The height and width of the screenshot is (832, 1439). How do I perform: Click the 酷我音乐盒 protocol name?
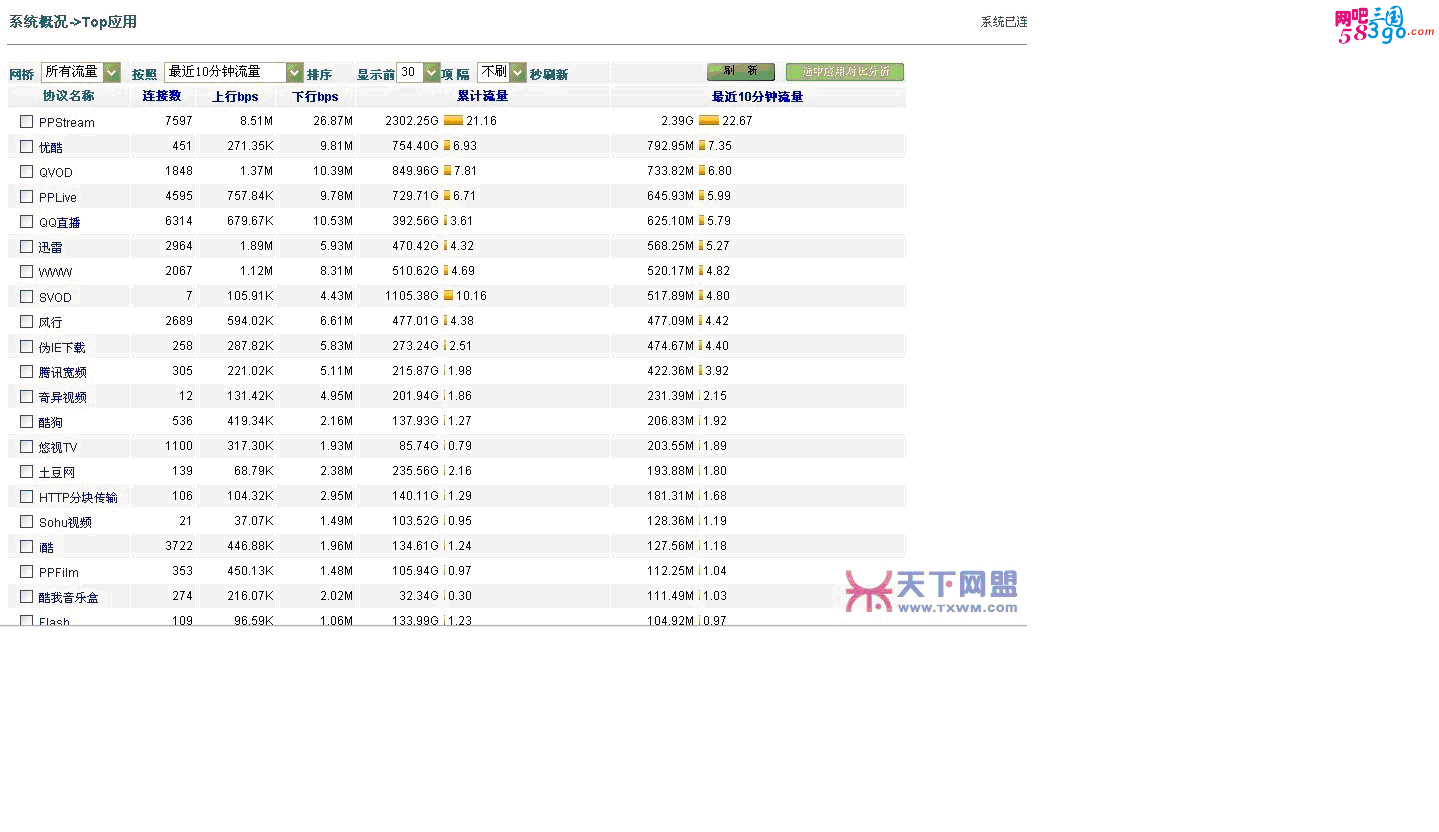(x=69, y=597)
